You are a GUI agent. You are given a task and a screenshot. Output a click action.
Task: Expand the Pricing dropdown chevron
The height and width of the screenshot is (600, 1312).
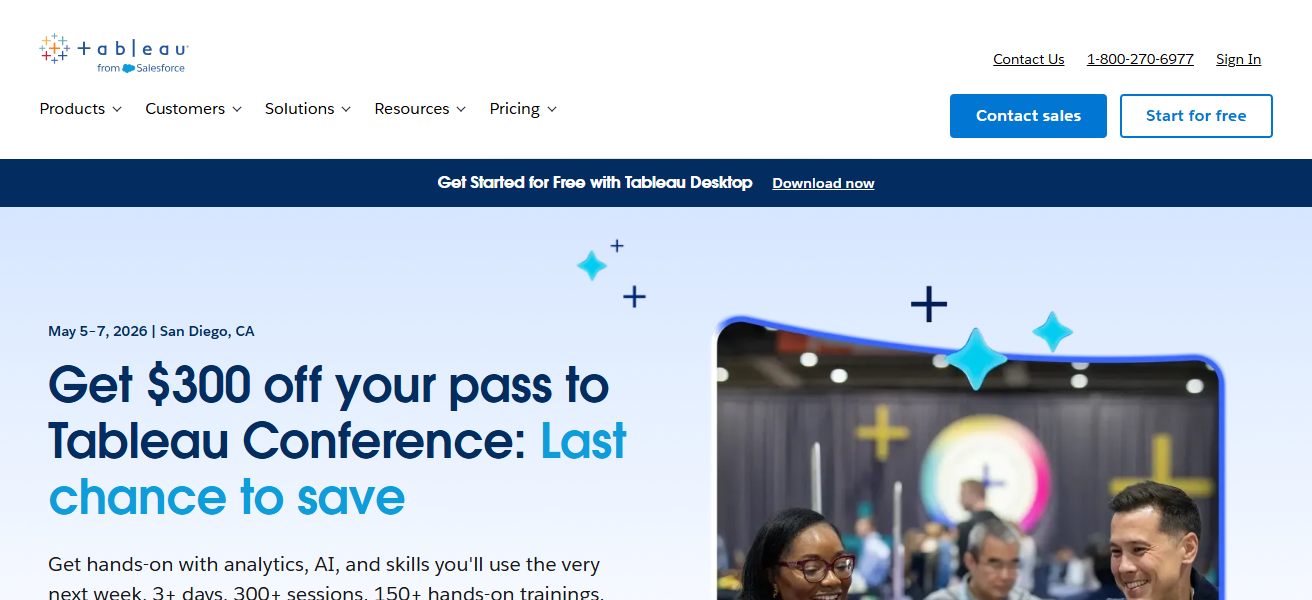point(552,109)
